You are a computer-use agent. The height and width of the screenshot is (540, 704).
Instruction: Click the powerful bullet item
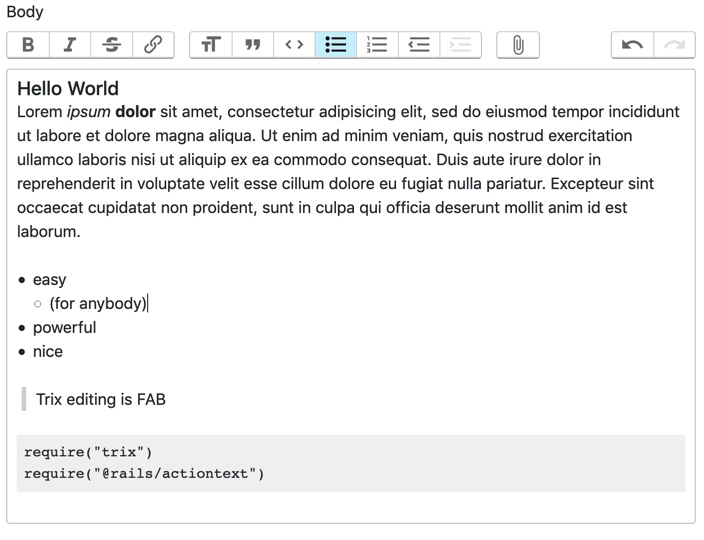click(64, 328)
